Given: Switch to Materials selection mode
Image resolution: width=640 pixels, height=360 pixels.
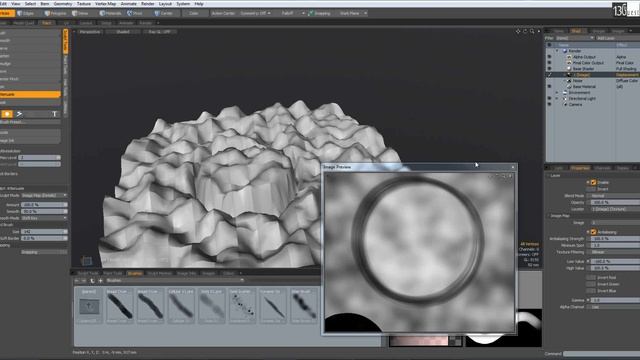Looking at the screenshot, I should pyautogui.click(x=110, y=13).
